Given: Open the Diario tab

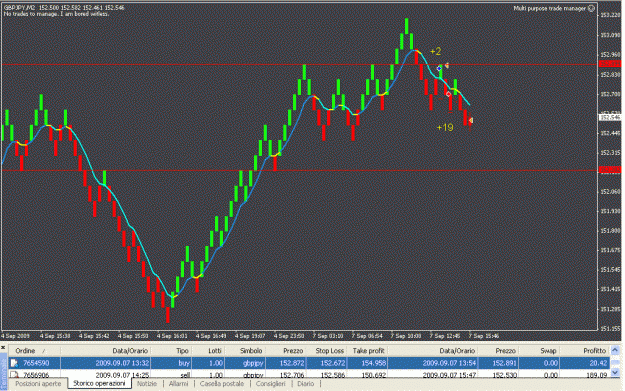Looking at the screenshot, I should click(305, 384).
